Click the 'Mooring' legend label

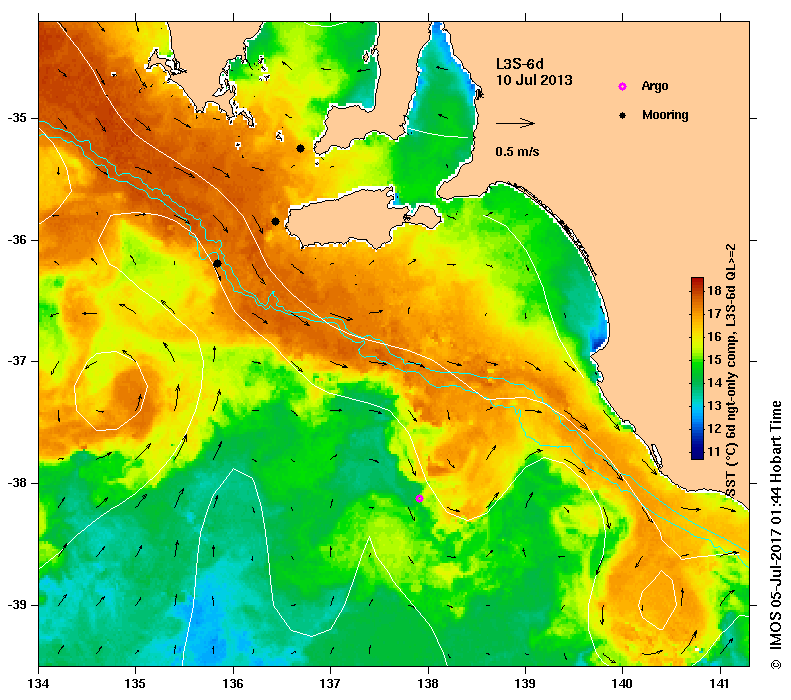pos(665,115)
